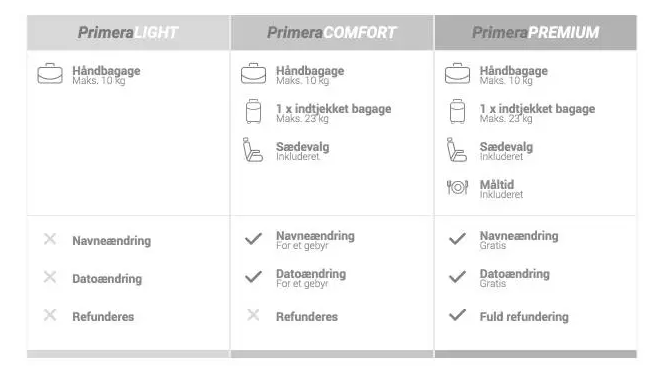Click the hand baggage icon under Primera Comfort
The height and width of the screenshot is (370, 668).
point(253,74)
